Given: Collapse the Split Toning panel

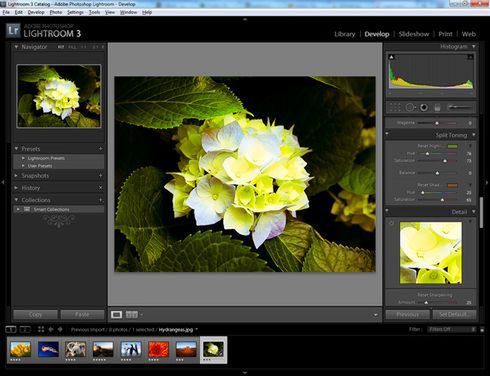Looking at the screenshot, I should [x=474, y=135].
